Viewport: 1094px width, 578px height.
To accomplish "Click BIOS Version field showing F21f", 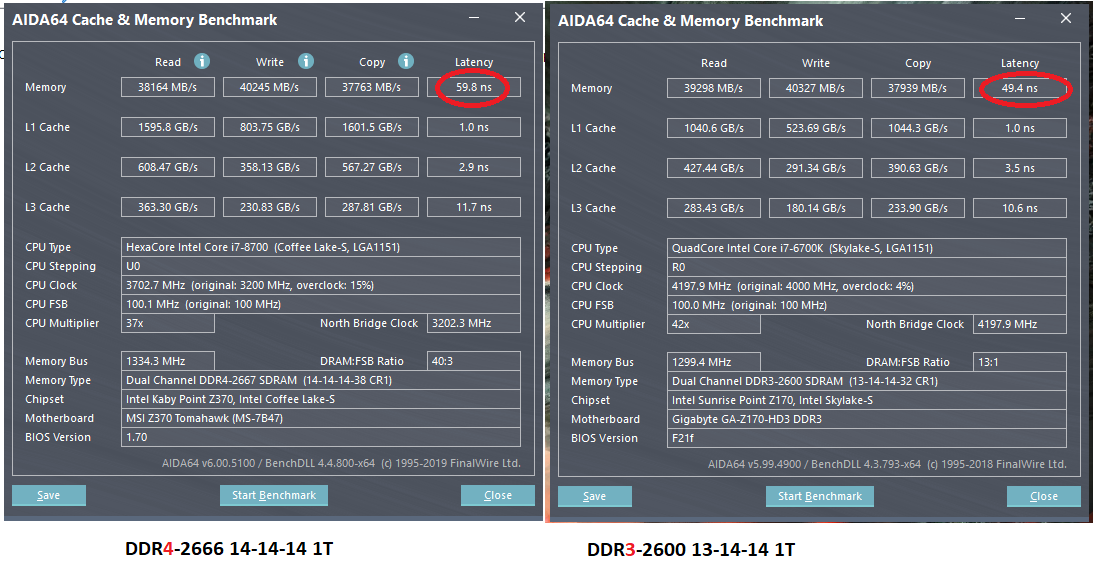I will 867,438.
